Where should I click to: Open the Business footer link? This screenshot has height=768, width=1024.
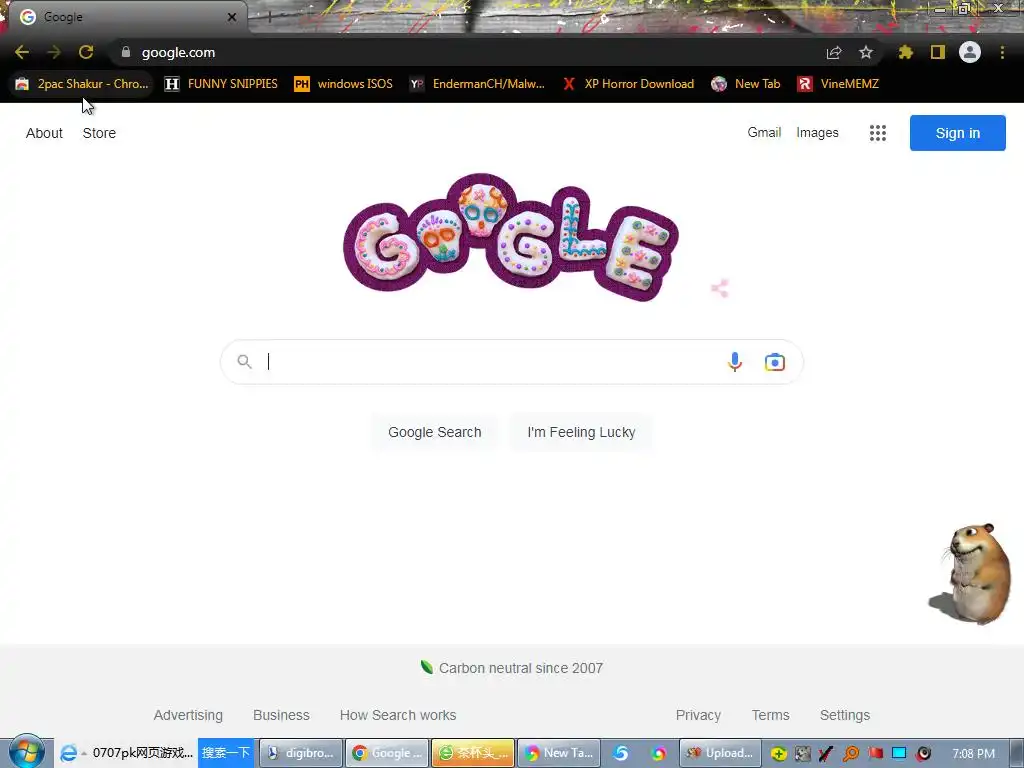click(x=281, y=715)
